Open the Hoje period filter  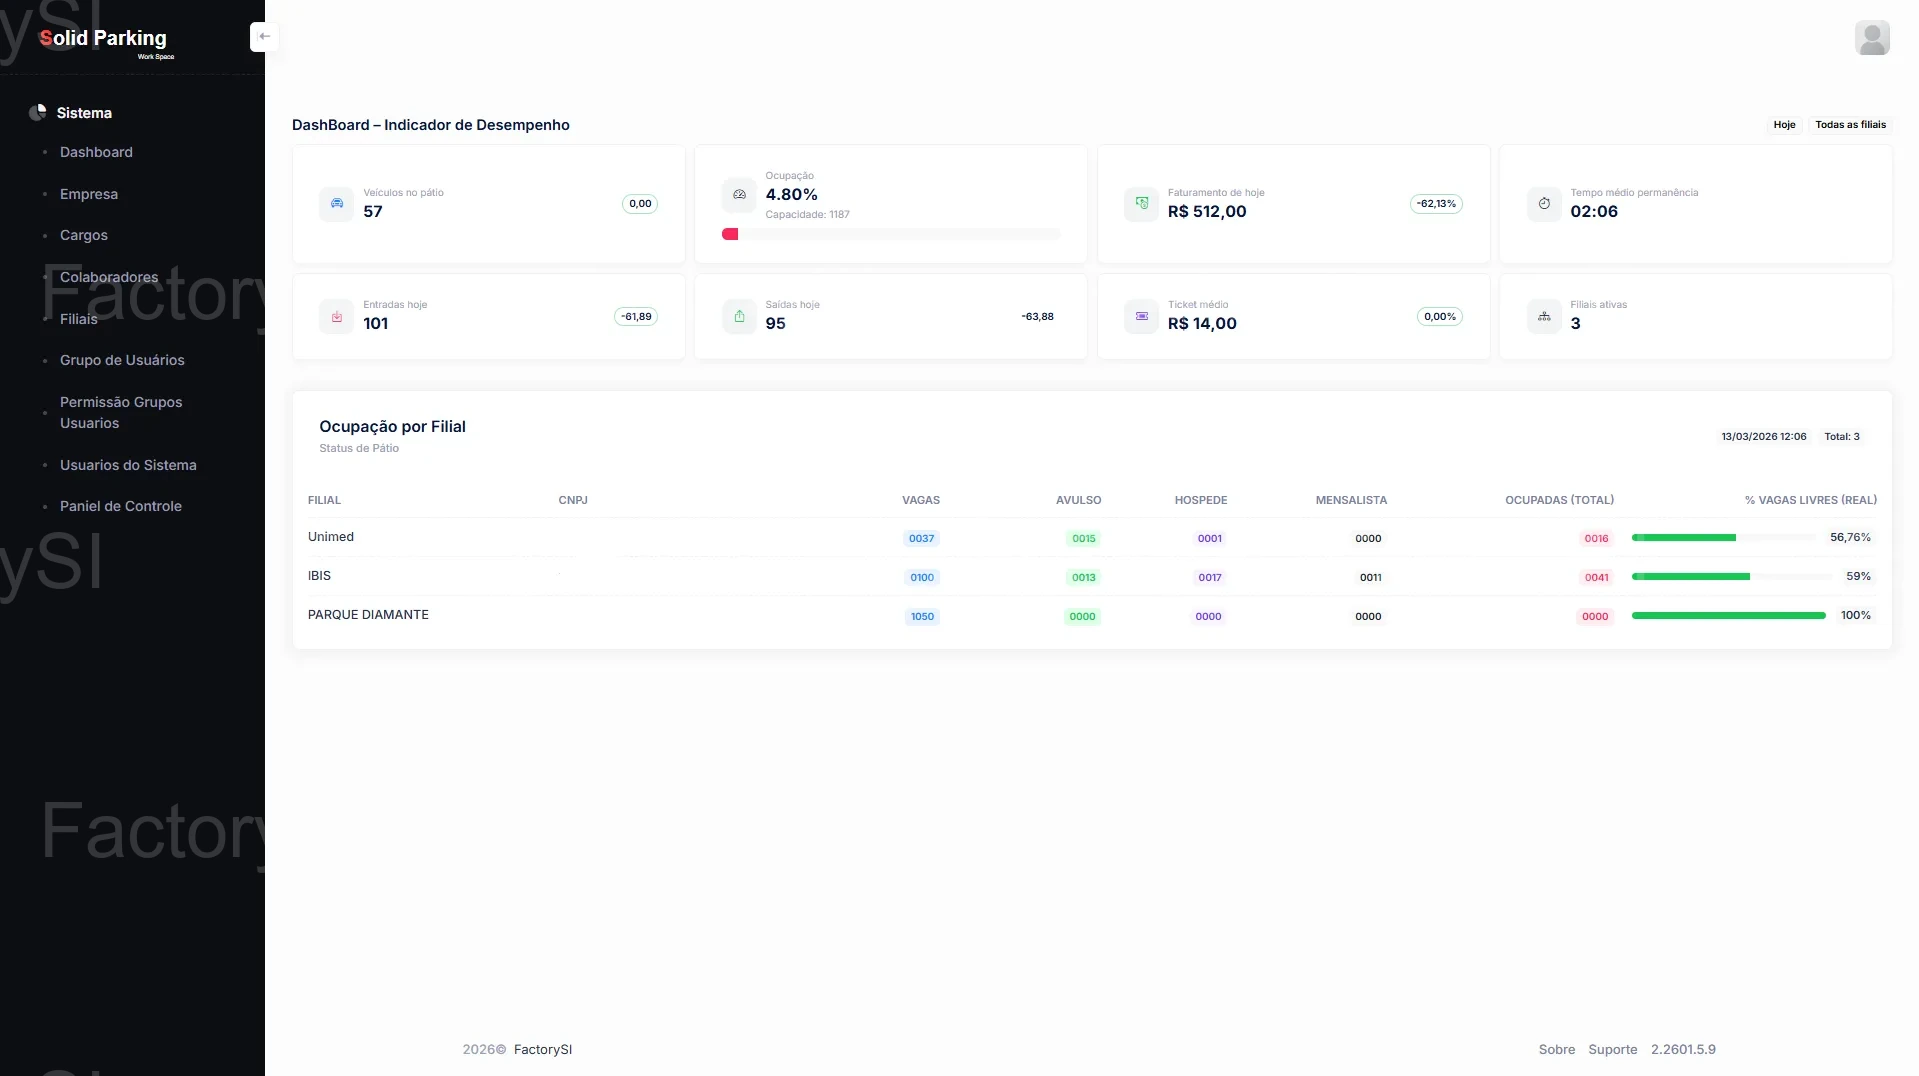click(1784, 125)
